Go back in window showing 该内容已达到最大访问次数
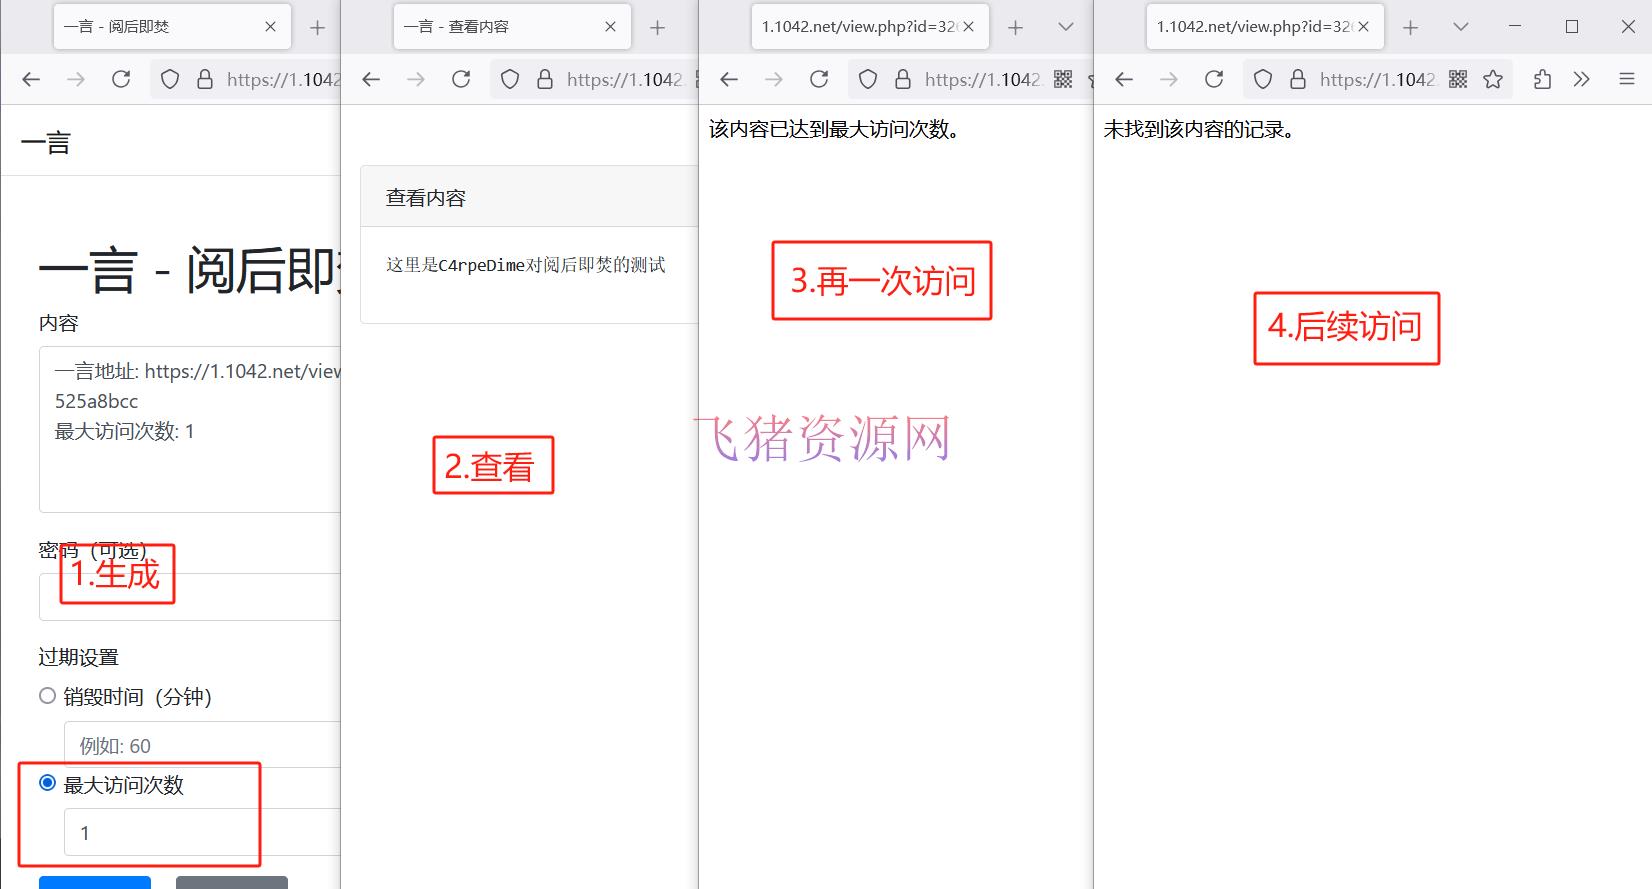The image size is (1652, 889). pos(729,79)
